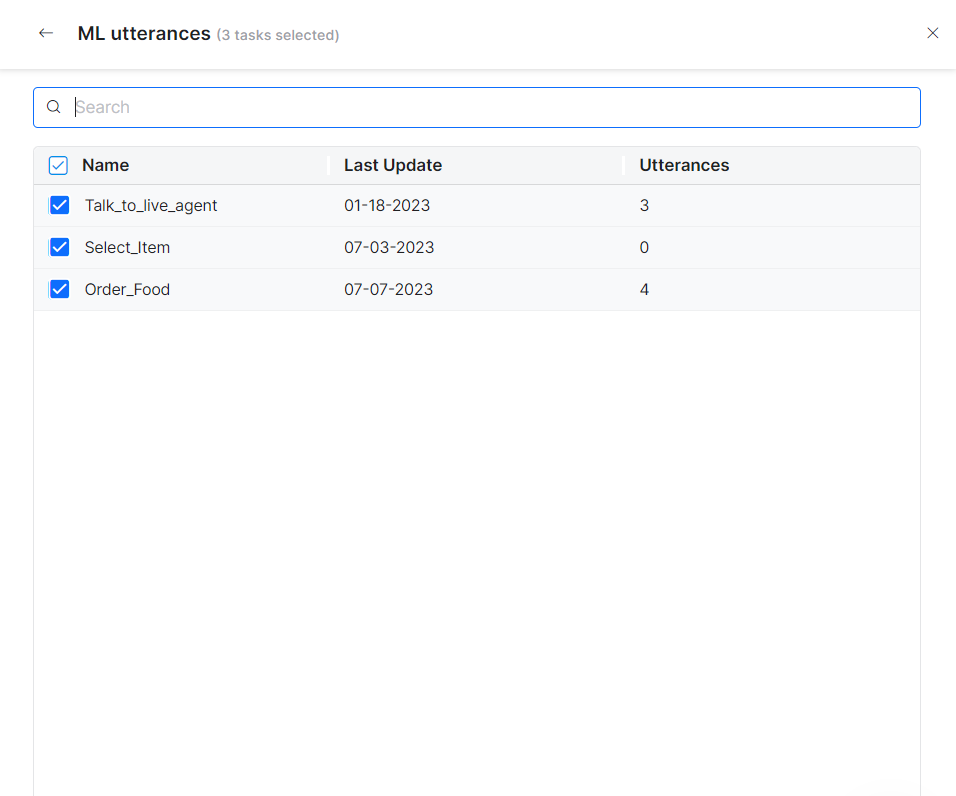
Task: Click the magnifier icon in search bar
Action: pos(54,107)
